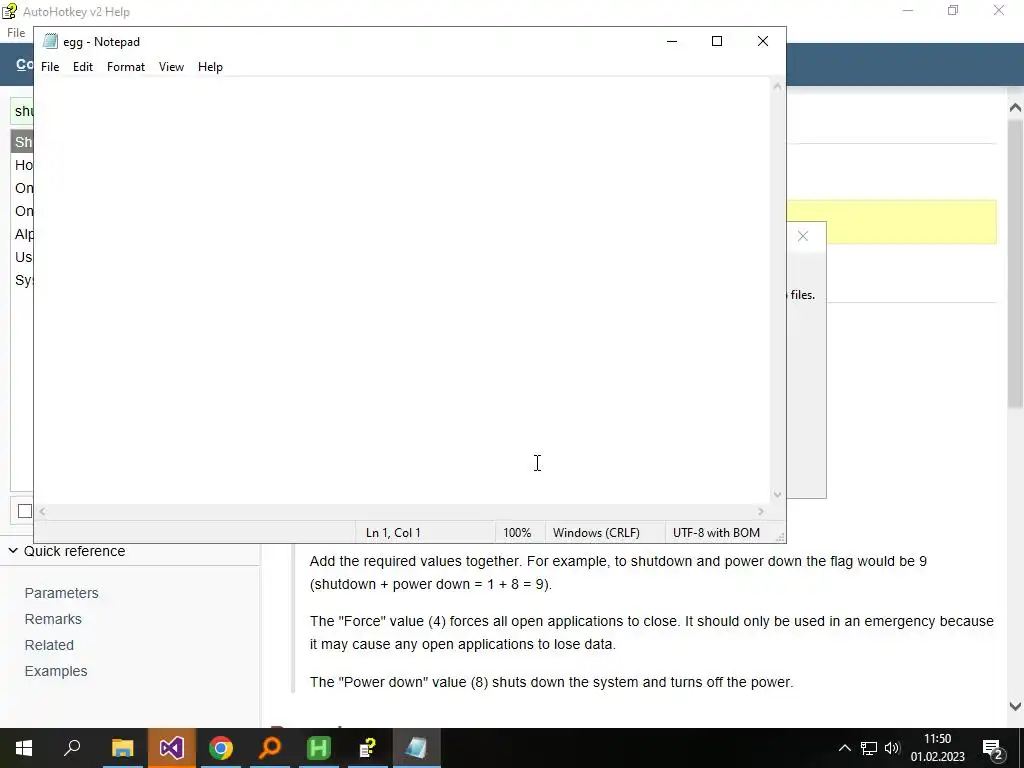Maximize the egg Notepad window
Image resolution: width=1024 pixels, height=768 pixels.
click(x=717, y=41)
